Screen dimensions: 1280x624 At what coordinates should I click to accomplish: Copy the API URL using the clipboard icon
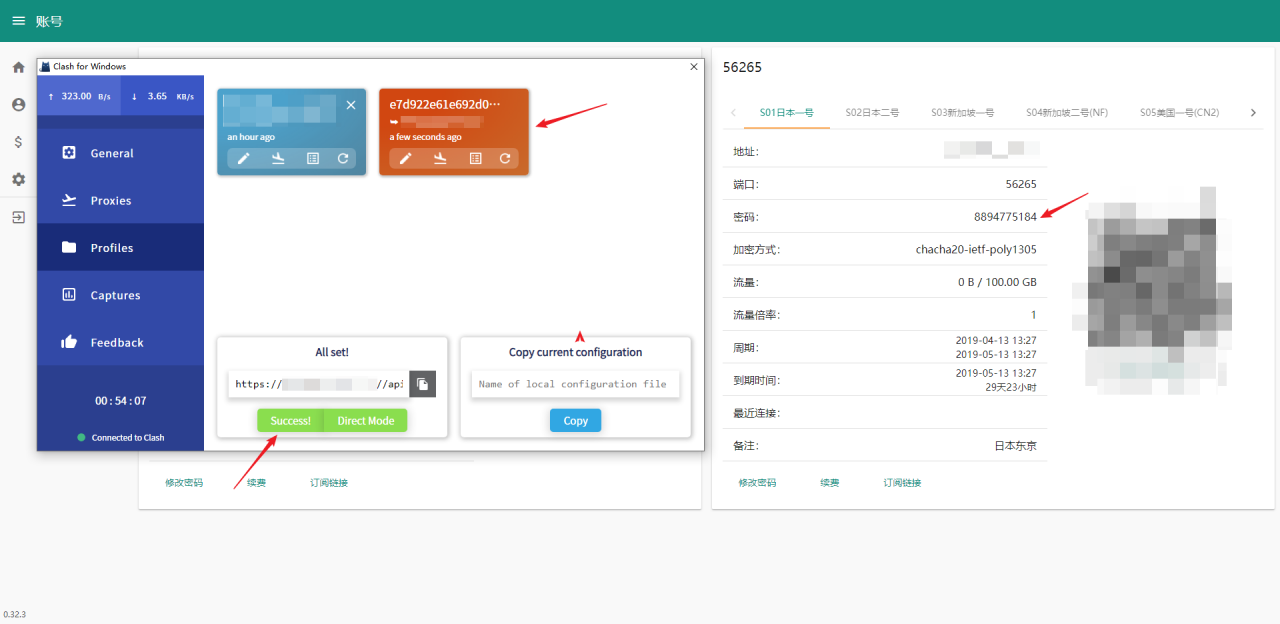[422, 383]
